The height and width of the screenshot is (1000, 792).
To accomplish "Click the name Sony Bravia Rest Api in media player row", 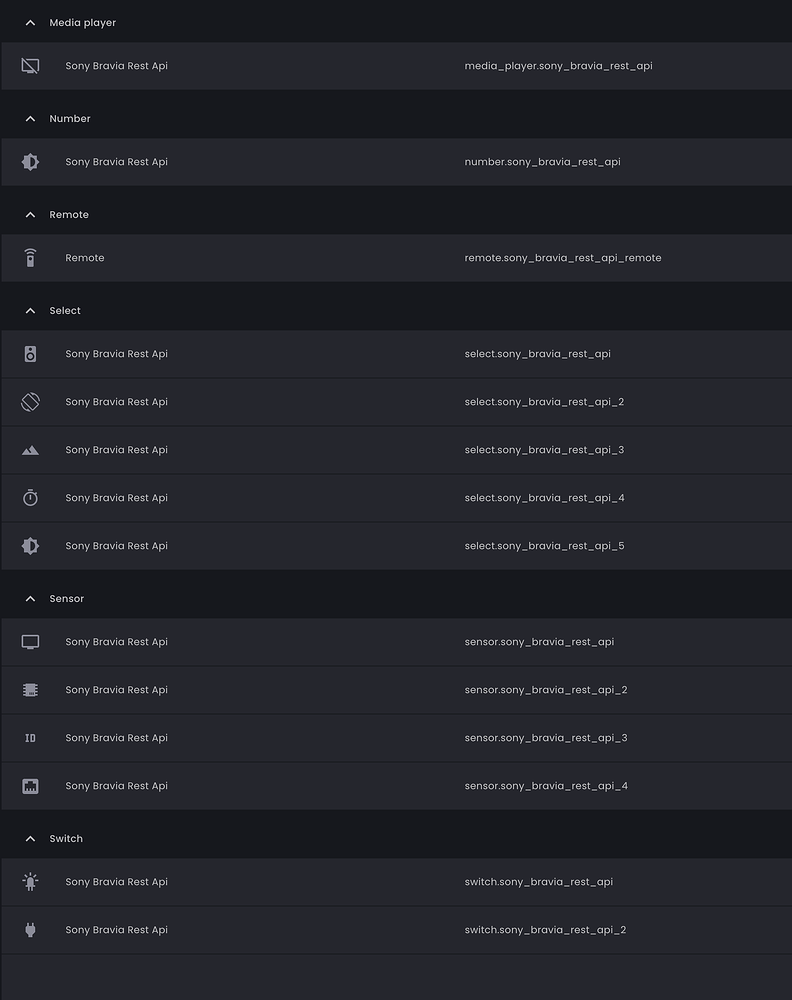I will pyautogui.click(x=117, y=66).
